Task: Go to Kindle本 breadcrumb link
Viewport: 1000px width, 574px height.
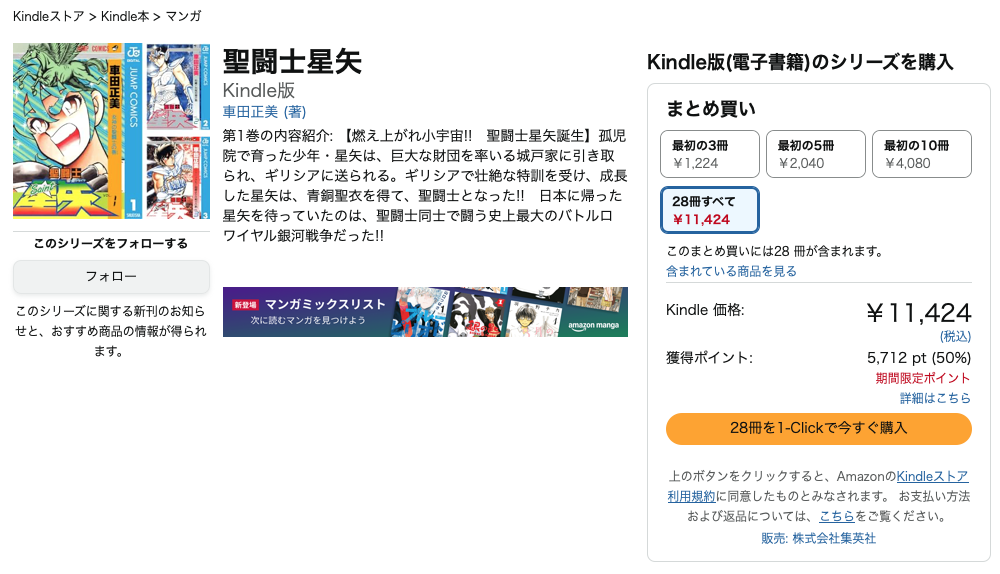Action: (x=125, y=16)
